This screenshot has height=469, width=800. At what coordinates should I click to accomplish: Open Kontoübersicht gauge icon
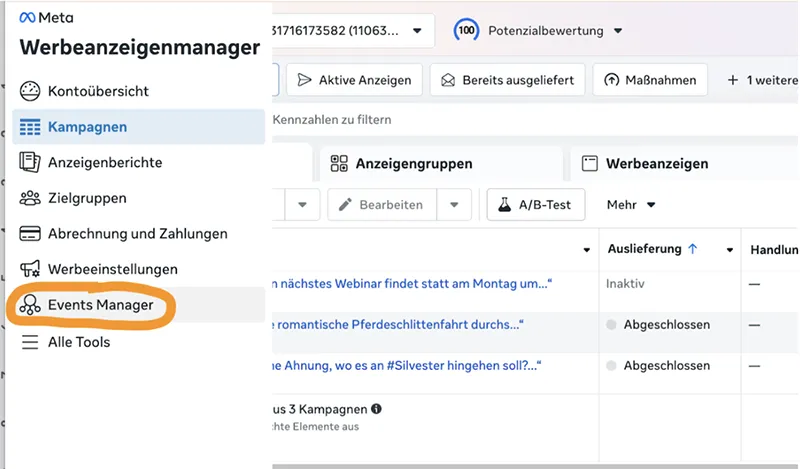30,91
